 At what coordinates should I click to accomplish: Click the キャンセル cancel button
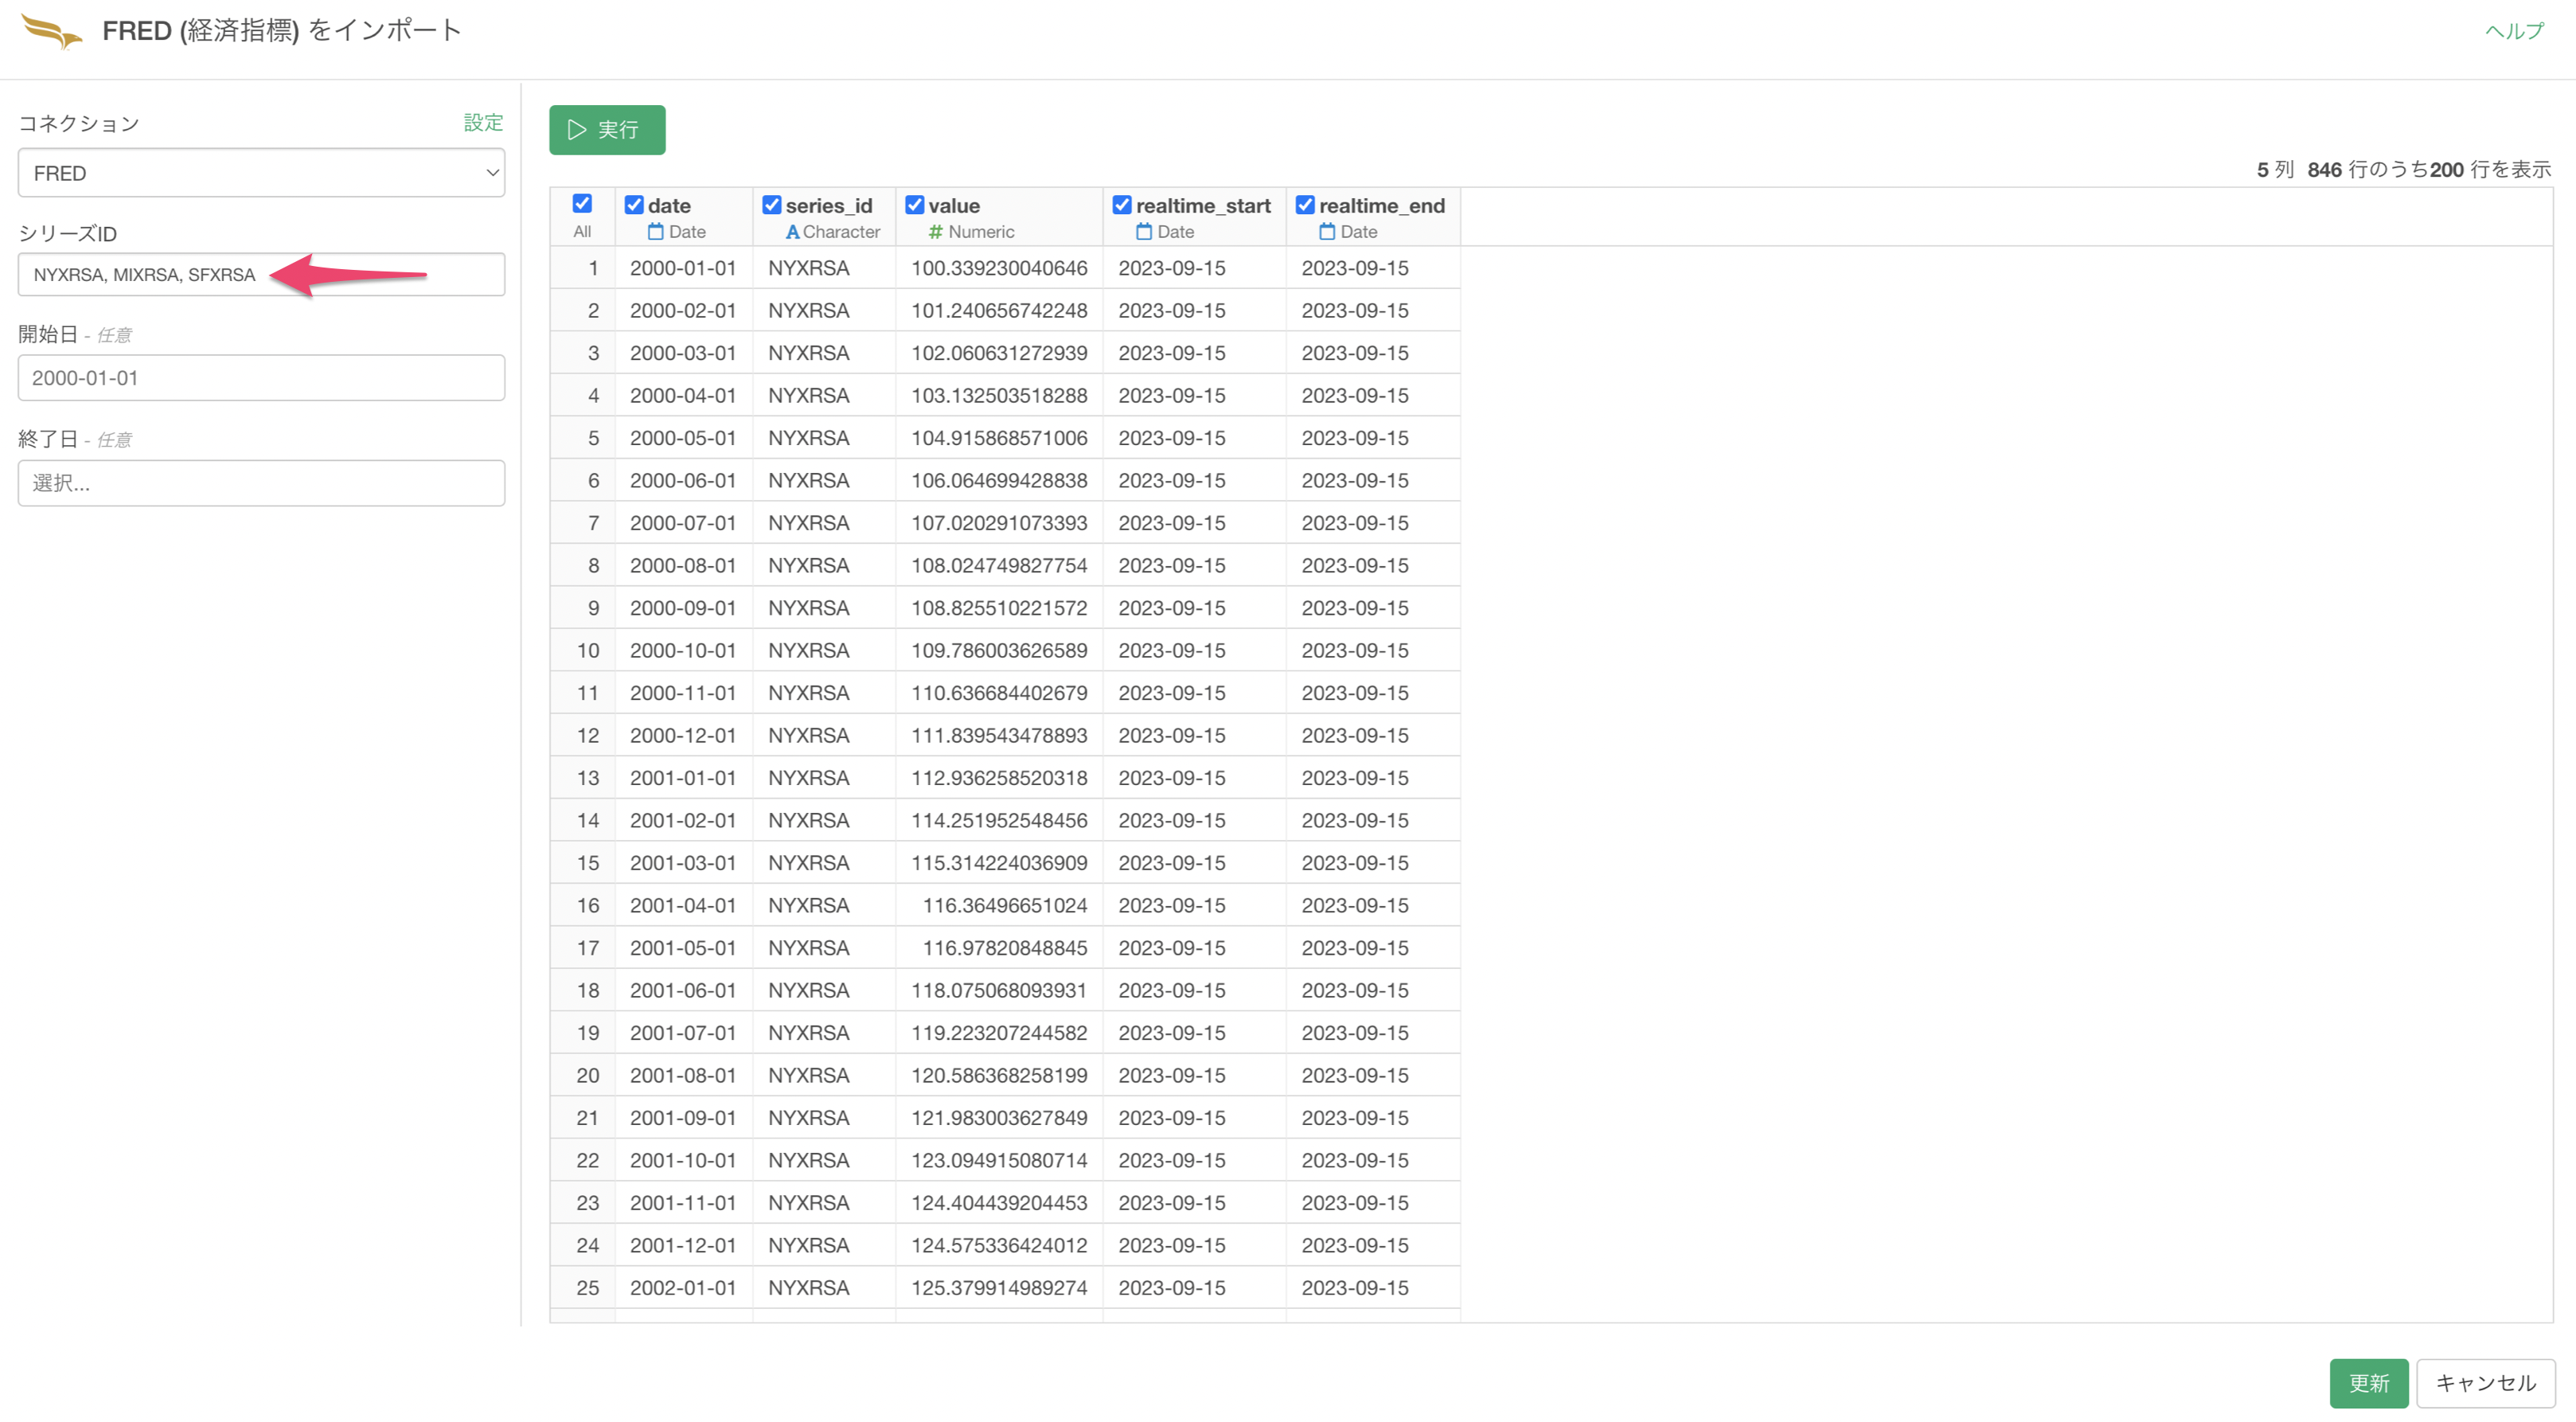coord(2485,1383)
